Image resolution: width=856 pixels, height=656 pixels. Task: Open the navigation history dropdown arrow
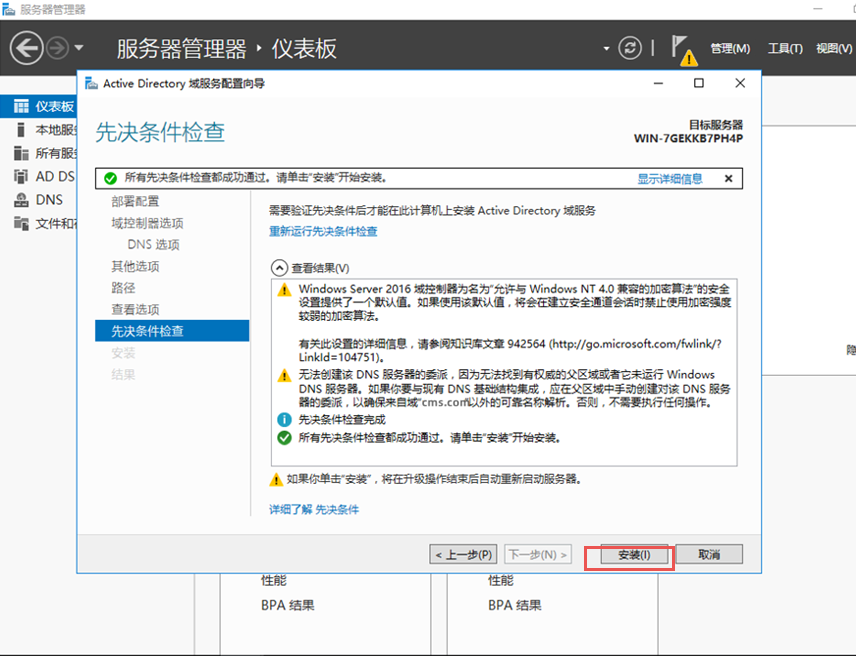(79, 48)
